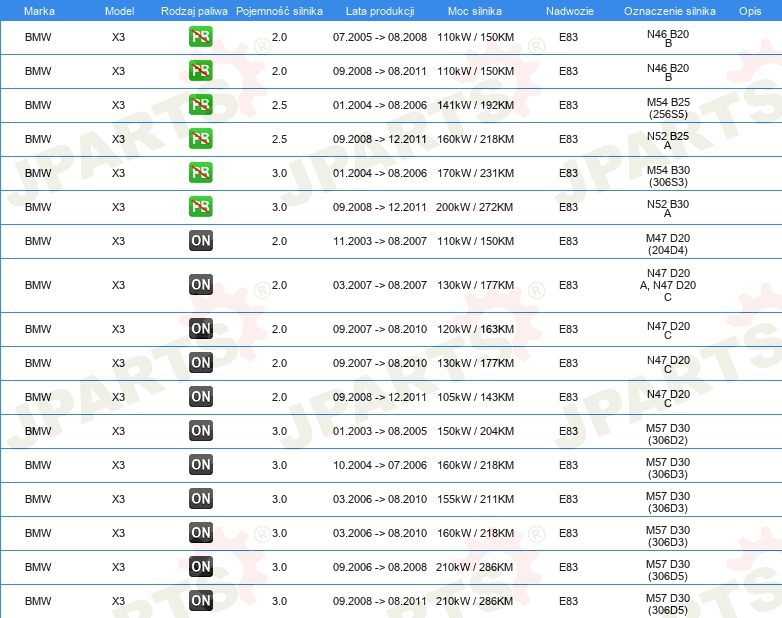
Task: Click ON fuel icon in 150kW / 204KM row
Action: [x=200, y=430]
